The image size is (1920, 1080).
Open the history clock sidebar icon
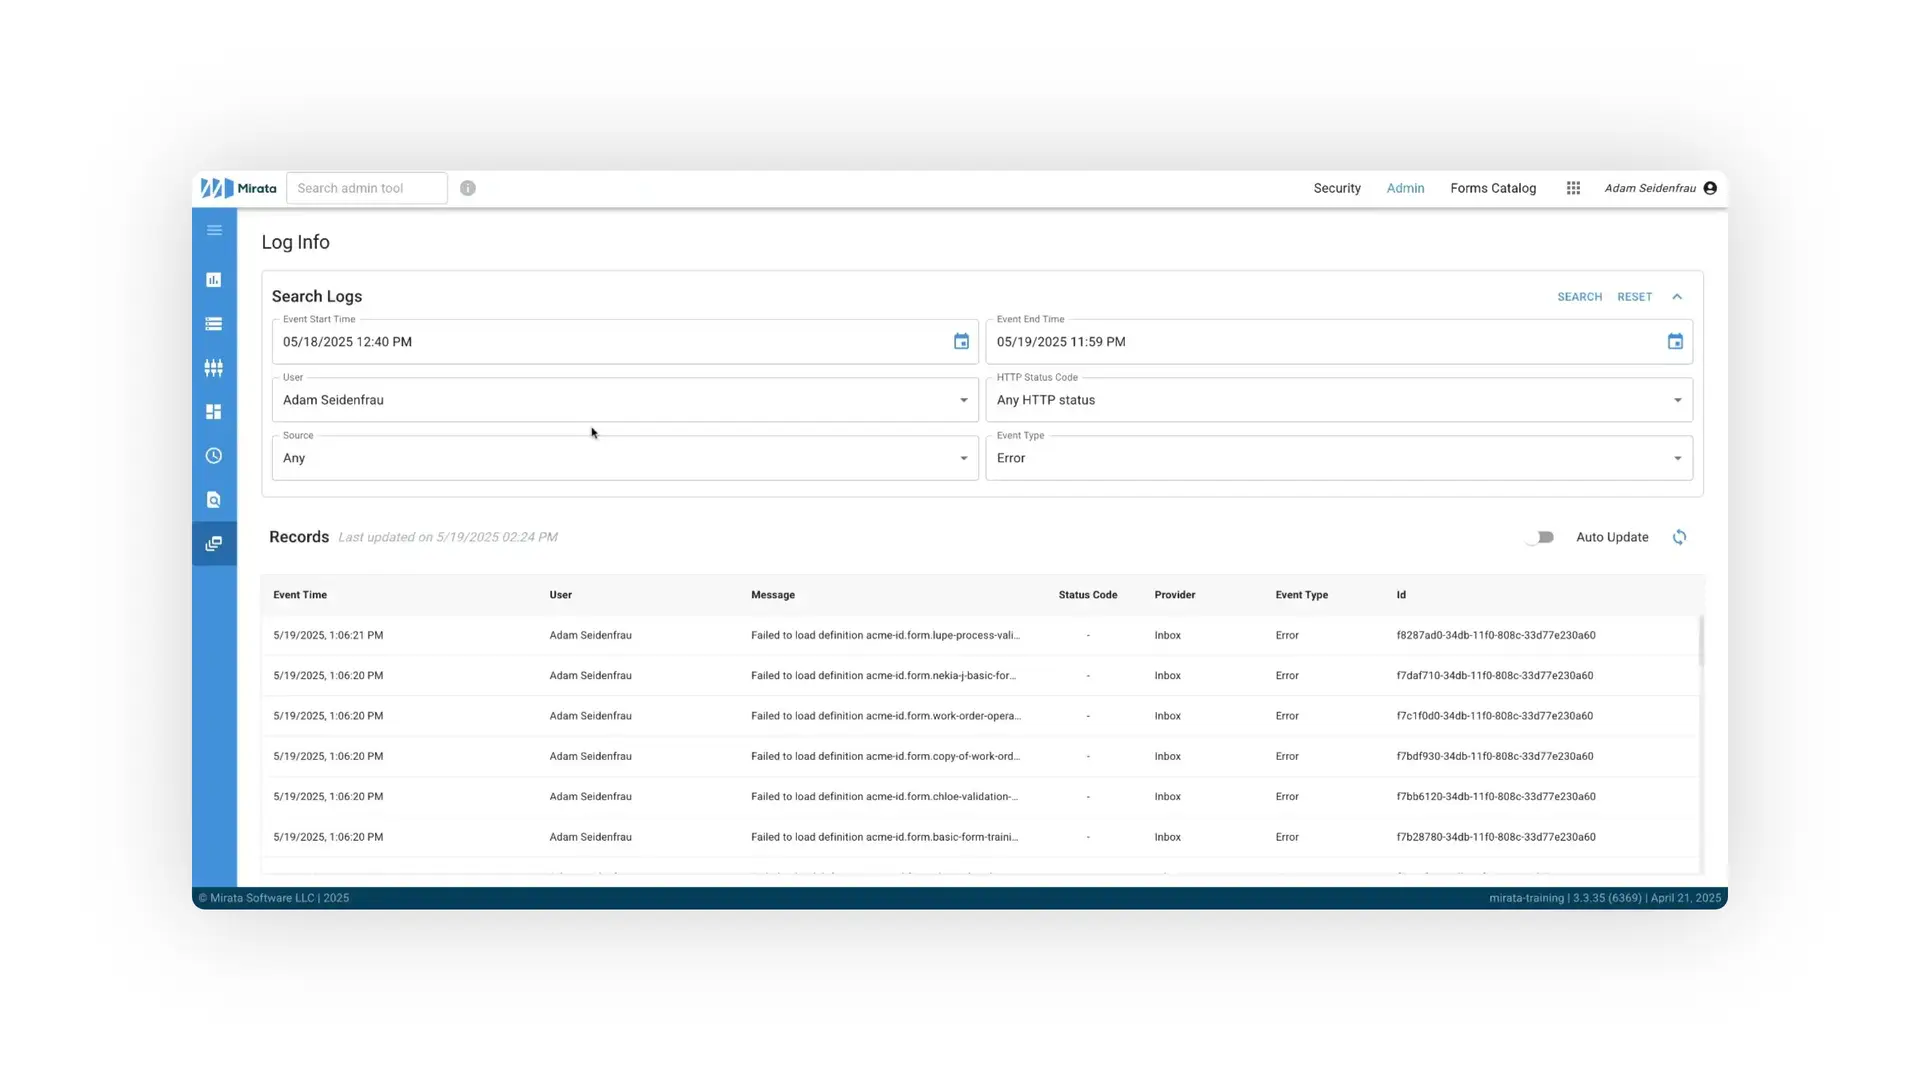tap(214, 456)
